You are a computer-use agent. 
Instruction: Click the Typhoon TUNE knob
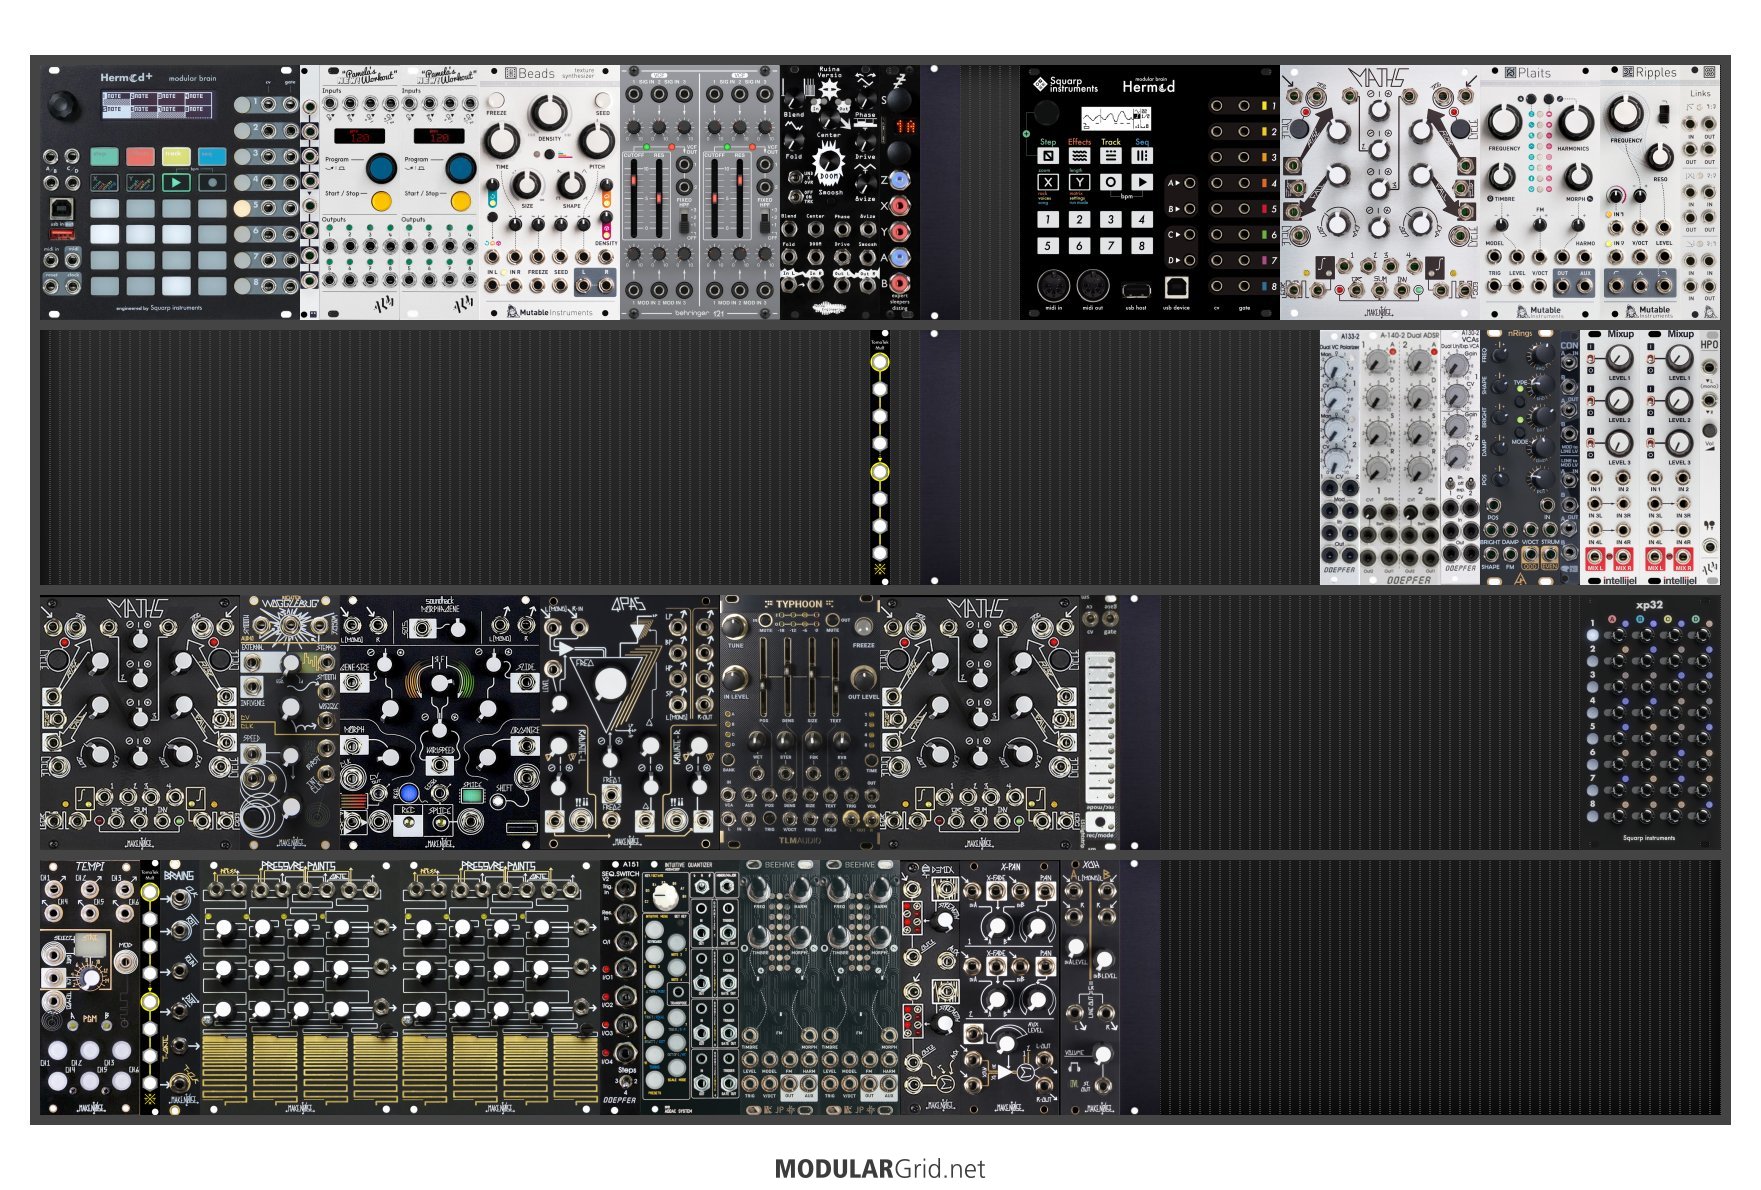[x=735, y=627]
